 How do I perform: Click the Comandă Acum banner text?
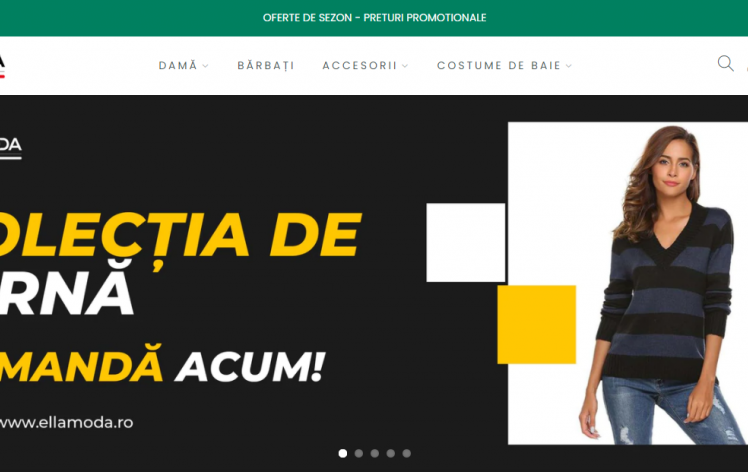click(x=162, y=365)
